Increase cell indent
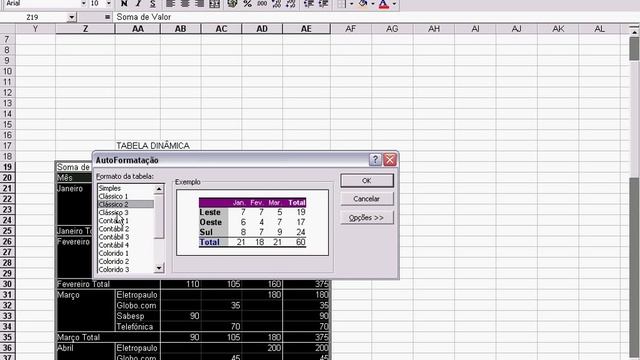Screen dimensions: 640x360 [323, 4]
